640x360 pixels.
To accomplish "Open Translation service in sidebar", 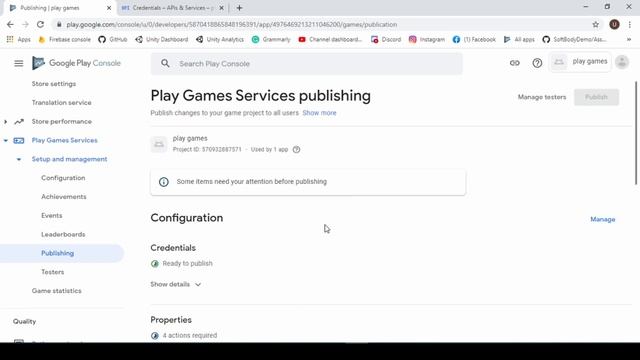I will pyautogui.click(x=62, y=102).
